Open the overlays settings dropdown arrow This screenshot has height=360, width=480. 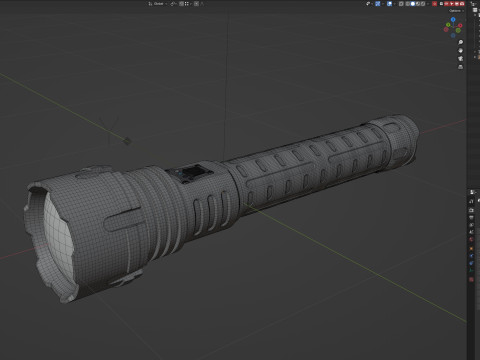[x=395, y=4]
